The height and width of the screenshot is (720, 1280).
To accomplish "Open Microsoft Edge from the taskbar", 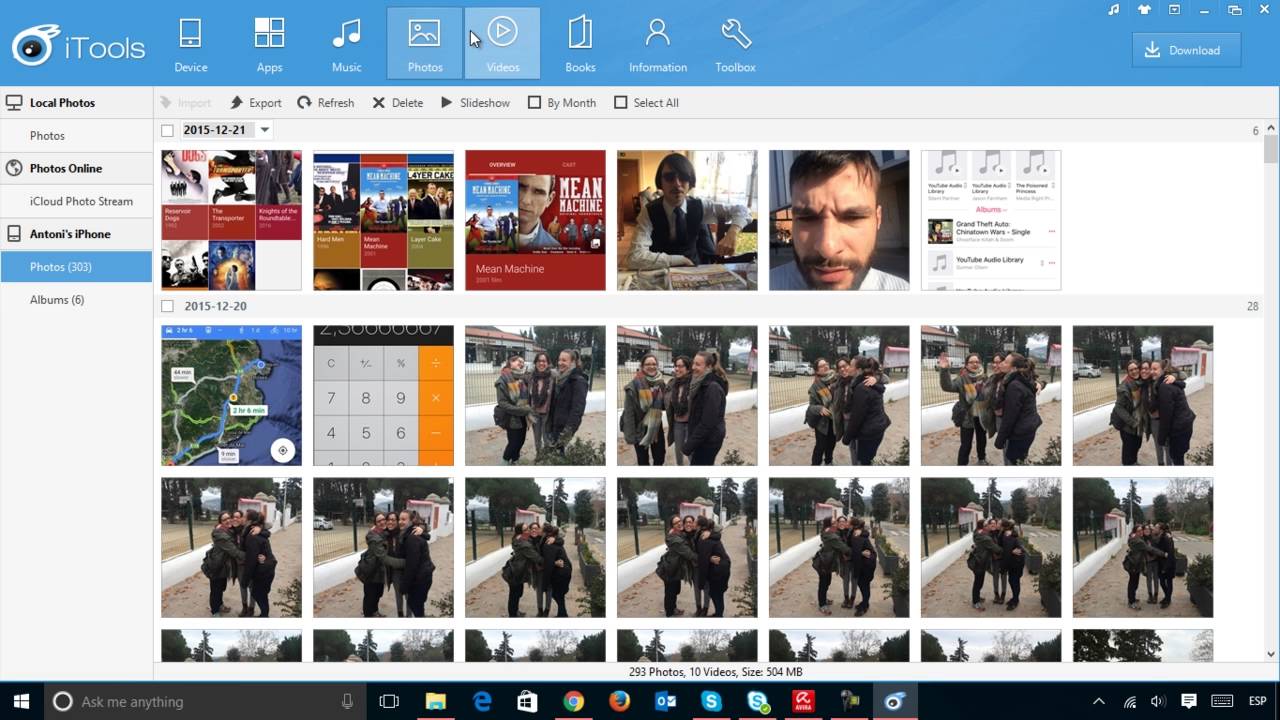I will pos(481,701).
